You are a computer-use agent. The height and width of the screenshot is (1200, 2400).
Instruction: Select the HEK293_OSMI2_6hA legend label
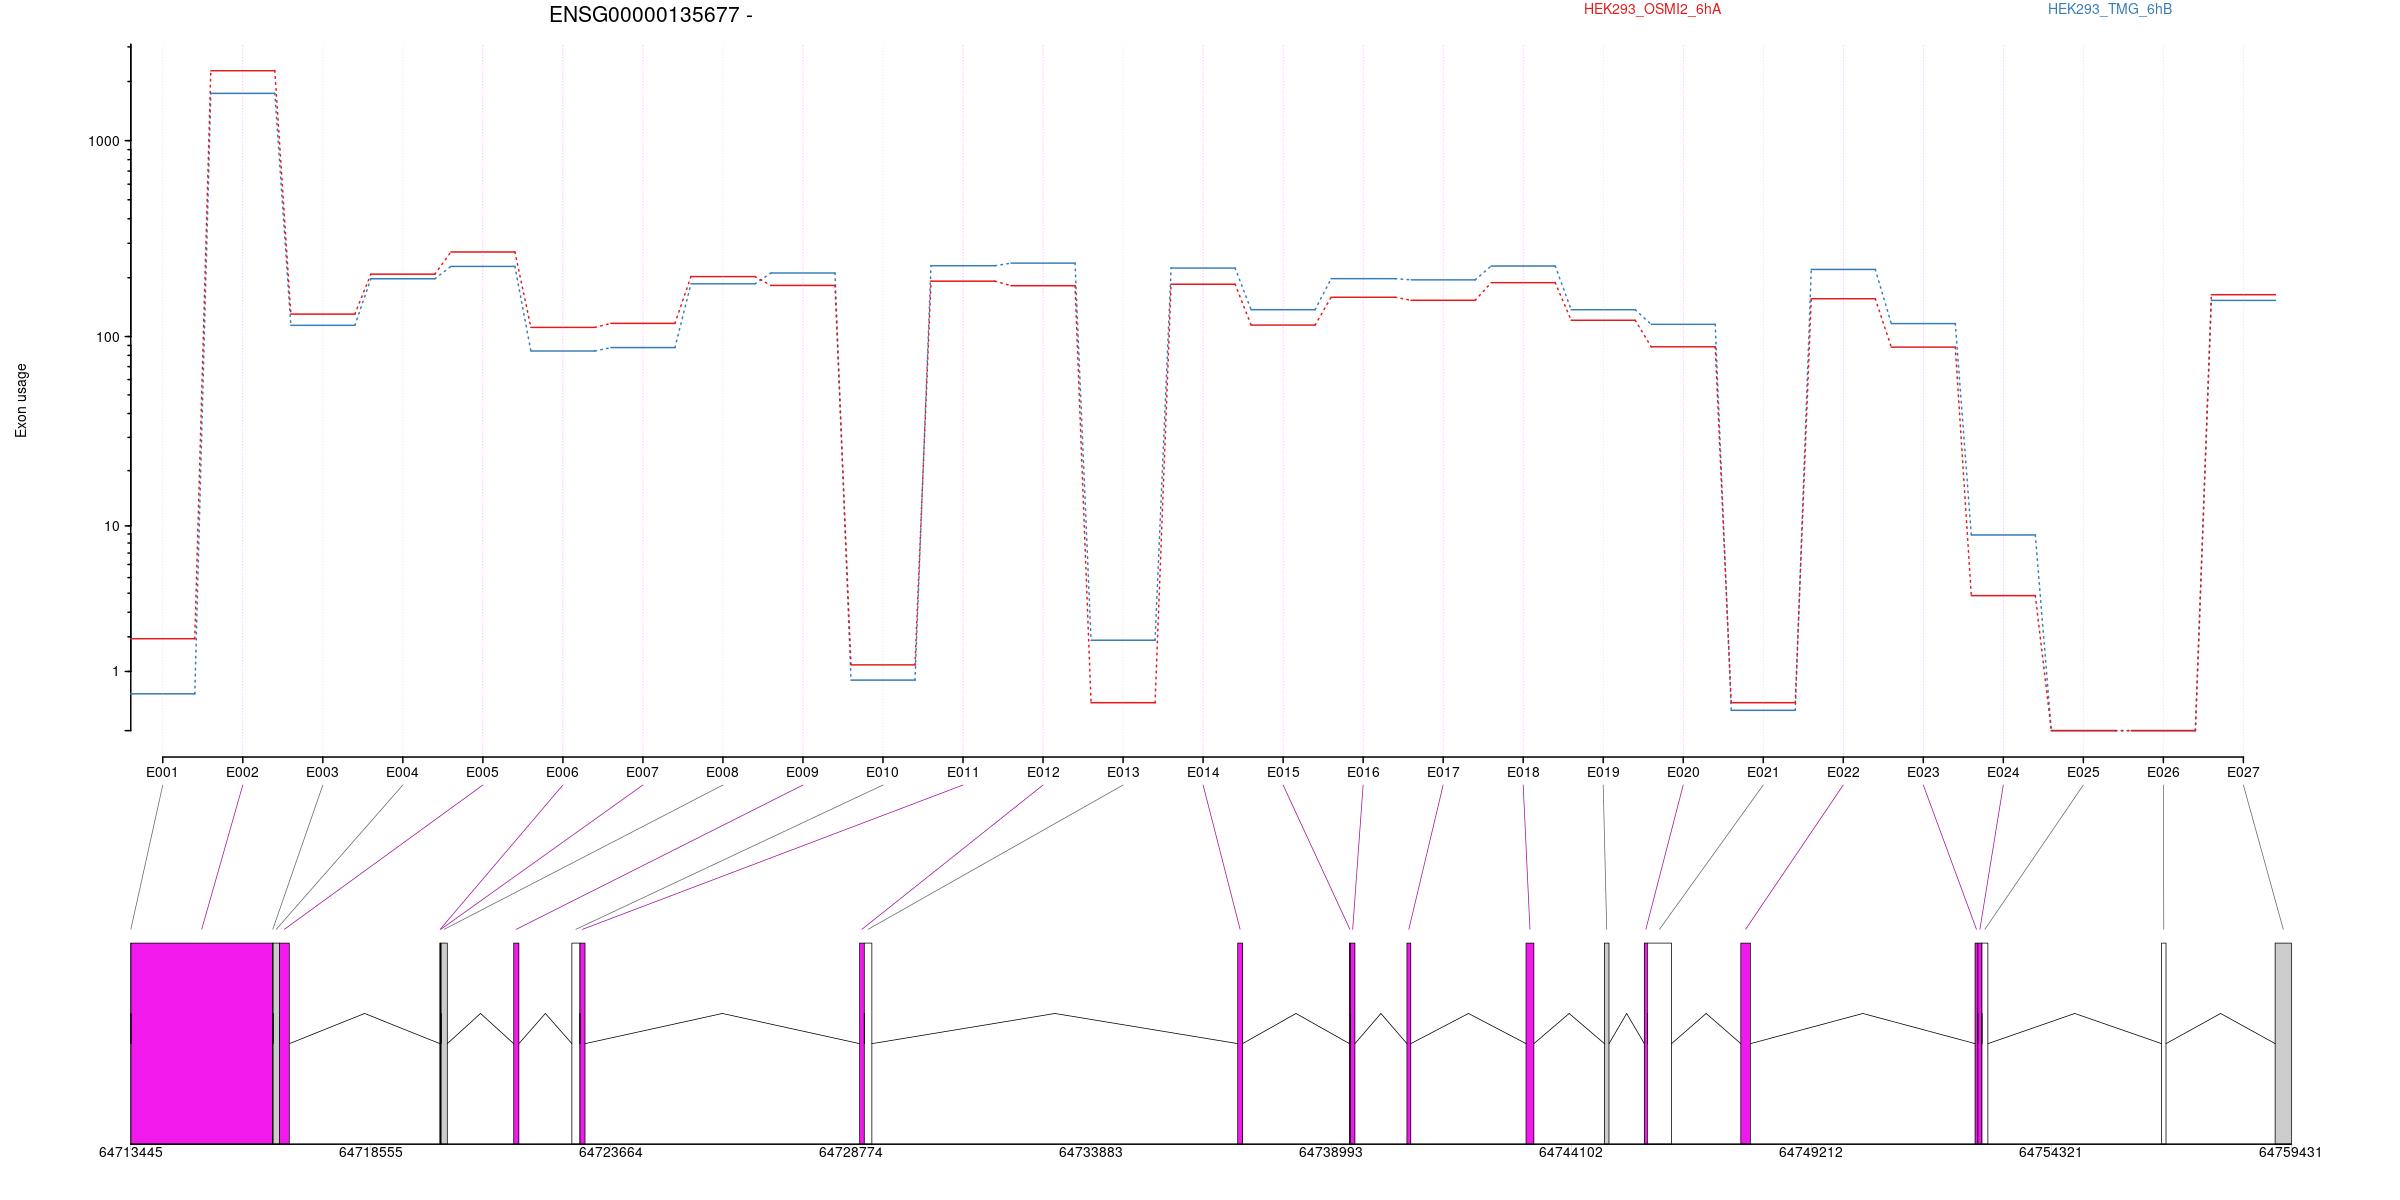(x=1652, y=9)
